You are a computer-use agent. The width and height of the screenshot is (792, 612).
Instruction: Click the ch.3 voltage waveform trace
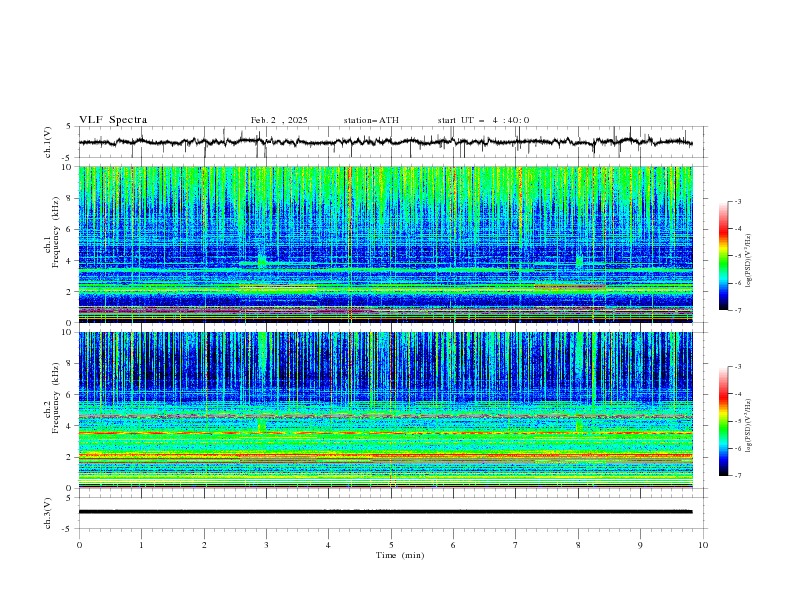tap(385, 512)
